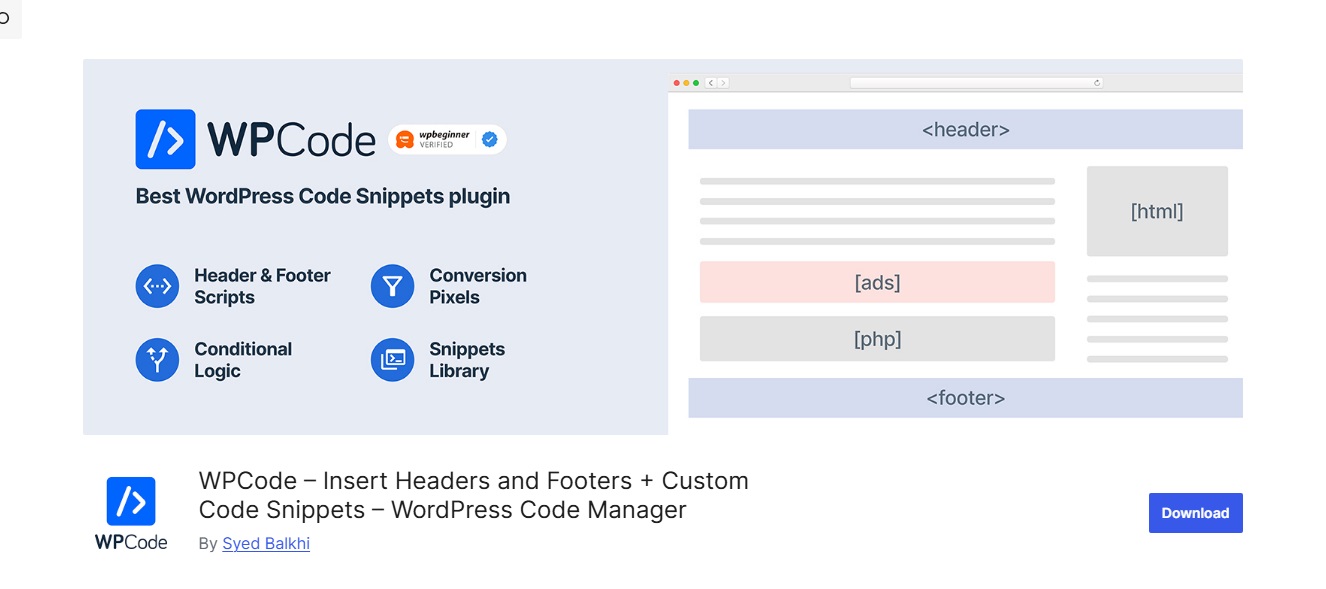Open the Syed Balkhi author link
The height and width of the screenshot is (589, 1326).
coord(266,544)
